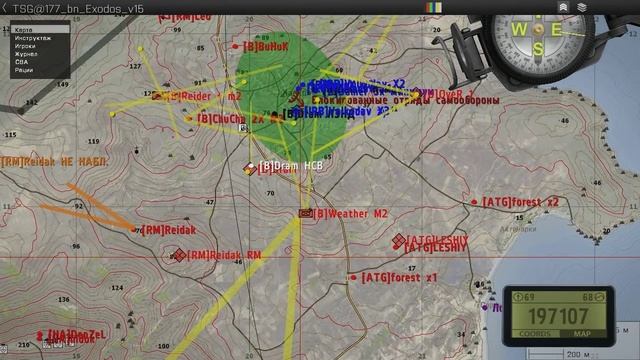
Task: Click the green circular zone marker
Action: [292, 98]
